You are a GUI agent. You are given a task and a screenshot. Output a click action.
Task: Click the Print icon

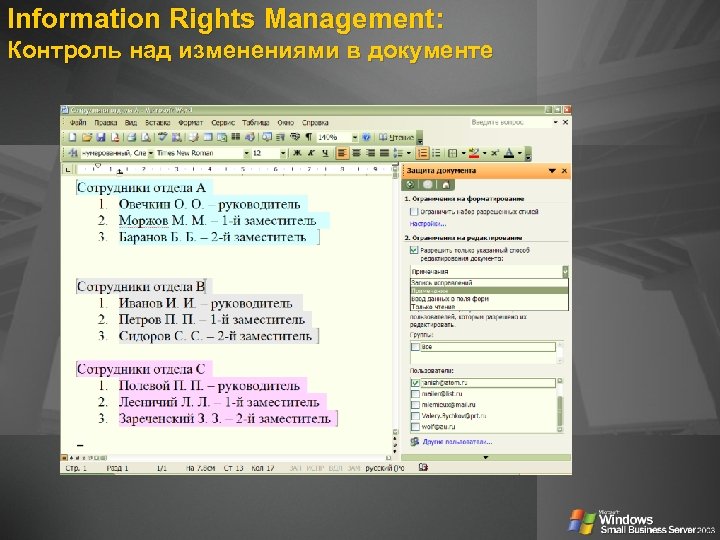(x=132, y=137)
